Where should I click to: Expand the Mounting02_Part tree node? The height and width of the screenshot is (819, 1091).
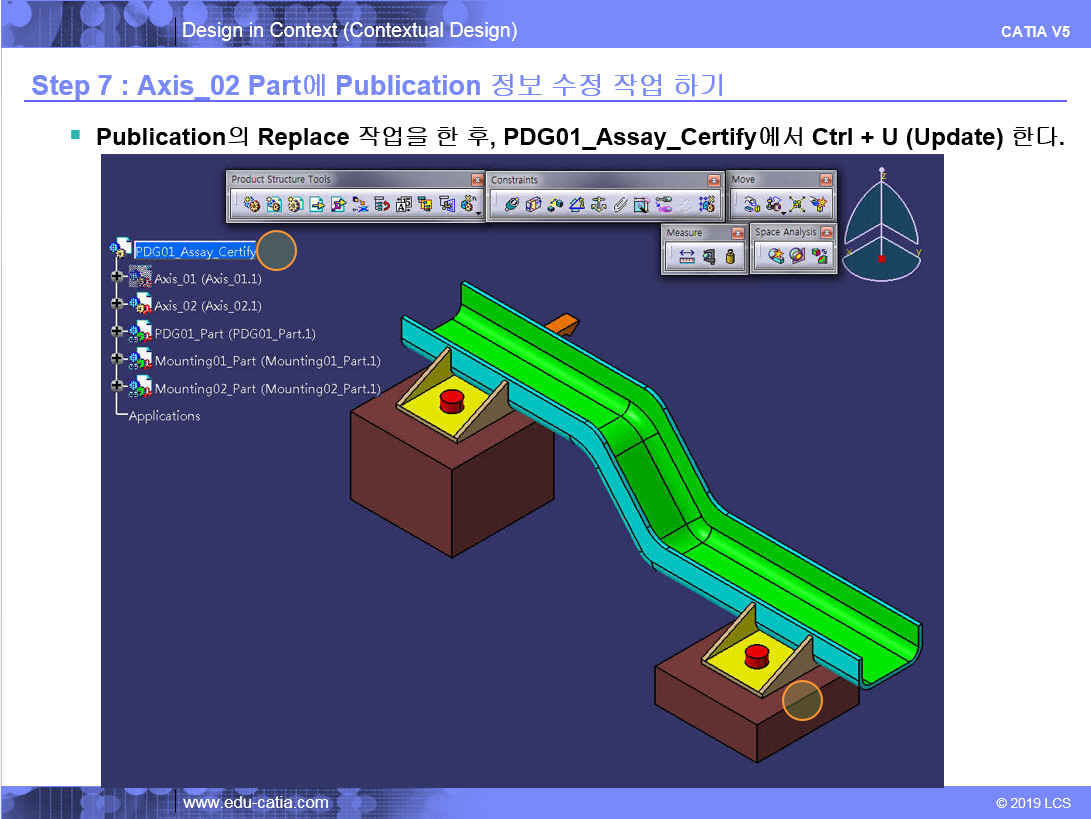[118, 387]
